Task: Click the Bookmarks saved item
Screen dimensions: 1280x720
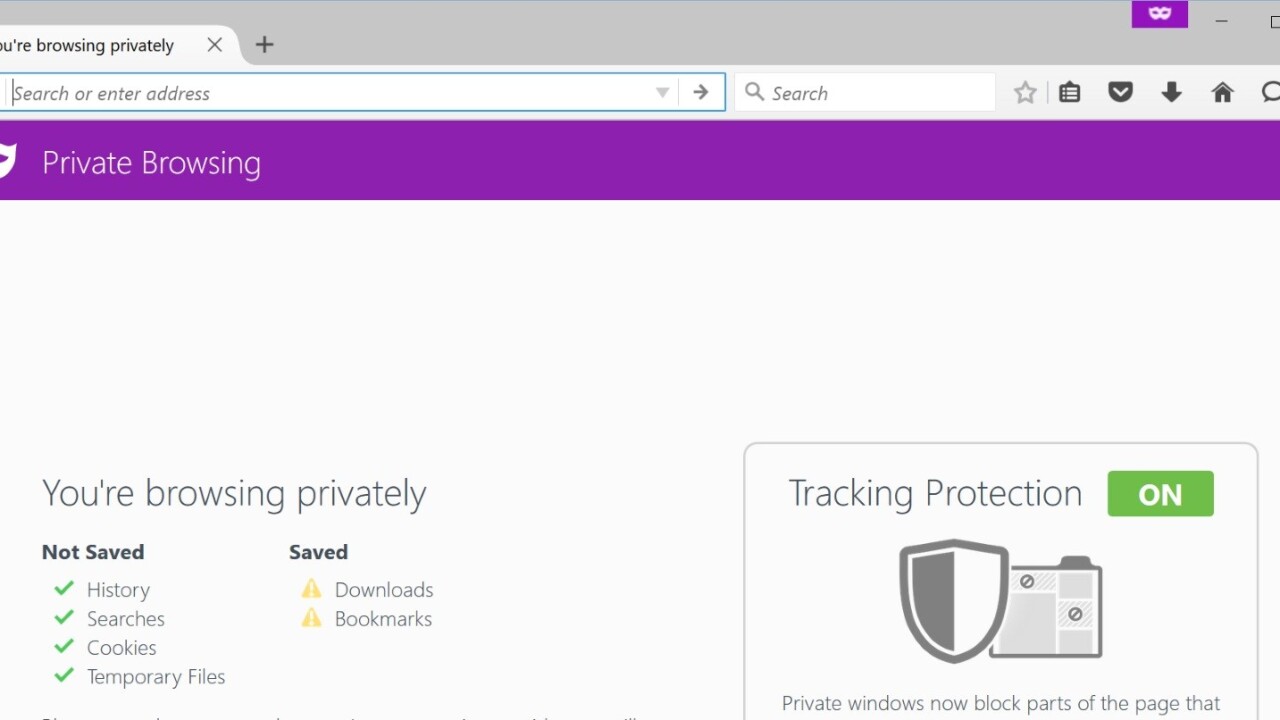Action: 383,619
